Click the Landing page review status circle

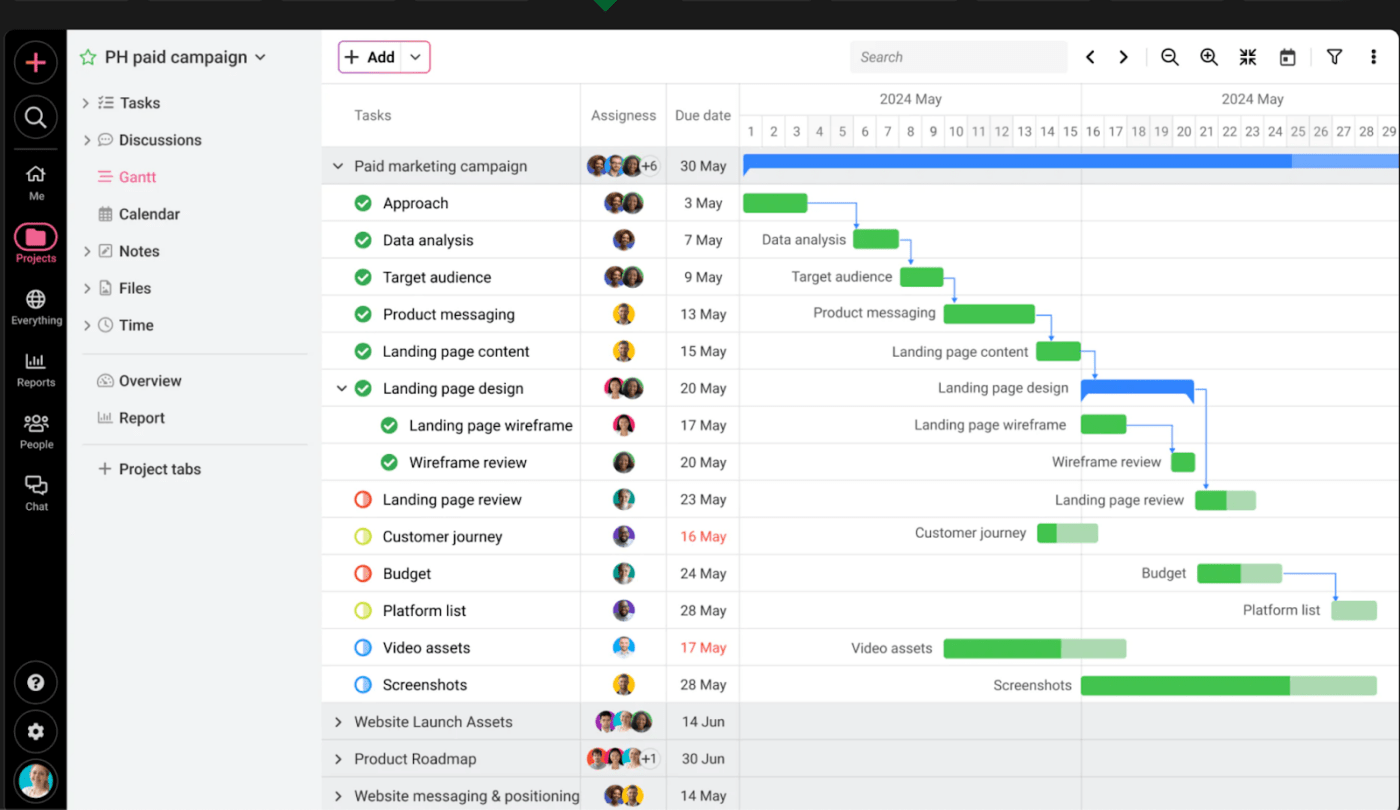point(363,499)
